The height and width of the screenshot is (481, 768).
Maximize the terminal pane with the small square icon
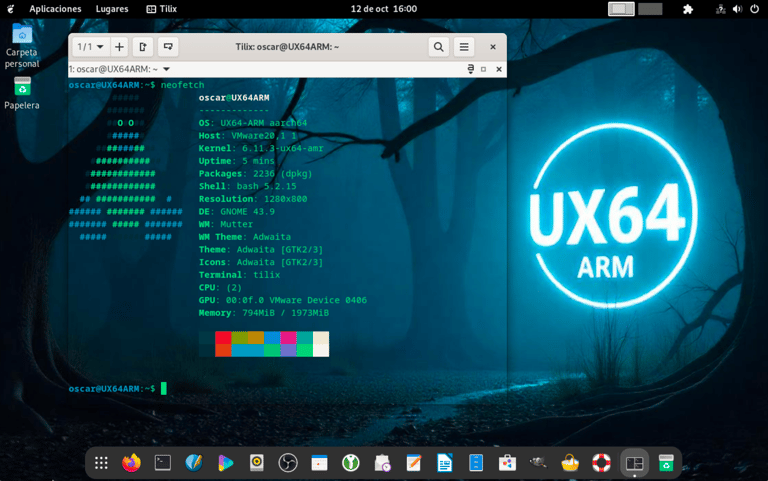tap(483, 69)
